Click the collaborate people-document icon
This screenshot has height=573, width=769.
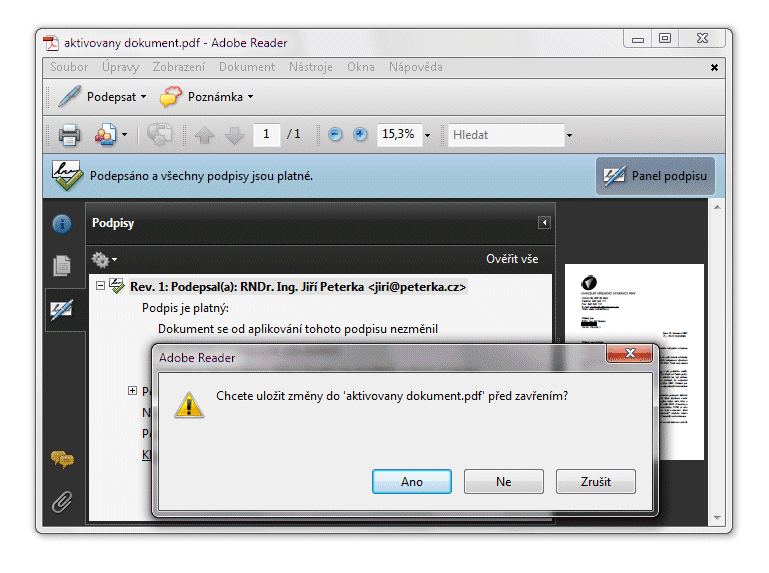pos(105,135)
